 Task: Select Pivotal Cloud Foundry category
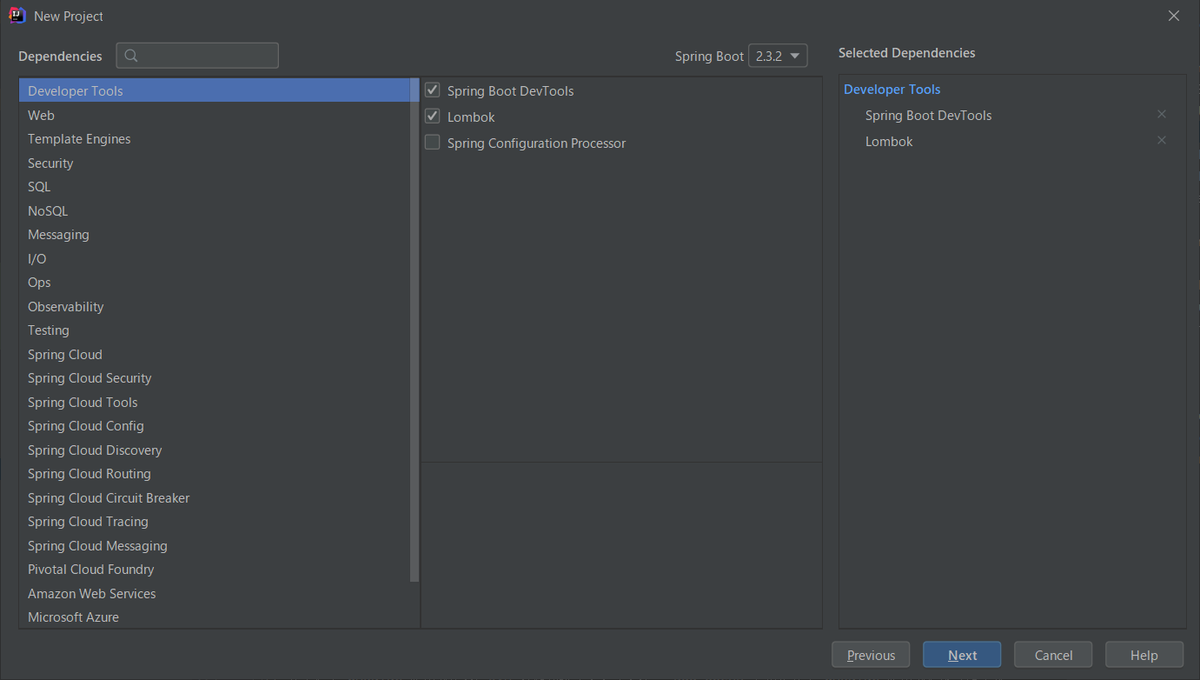tap(214, 570)
